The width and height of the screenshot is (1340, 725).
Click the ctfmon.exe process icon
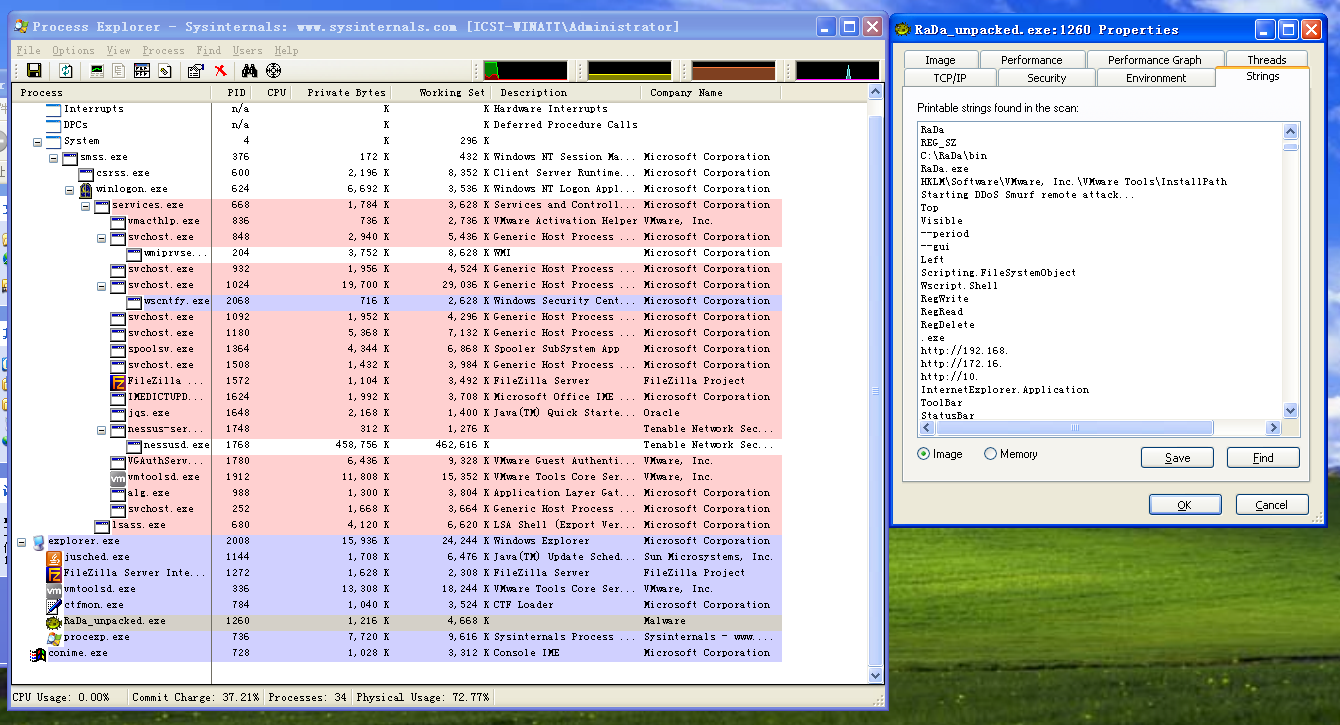point(54,605)
